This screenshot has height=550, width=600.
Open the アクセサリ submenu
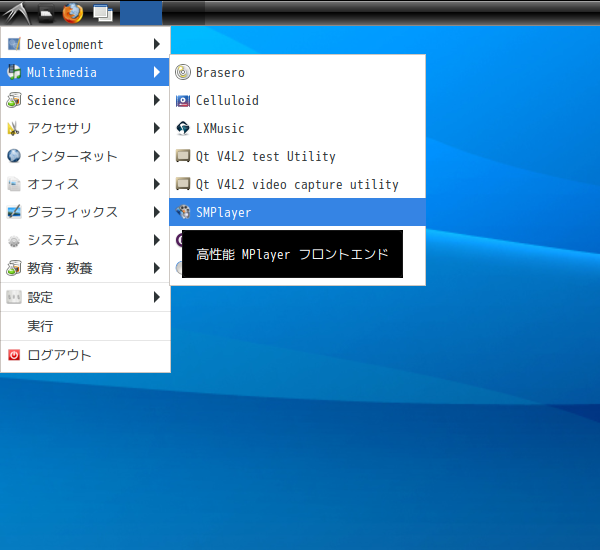click(85, 128)
